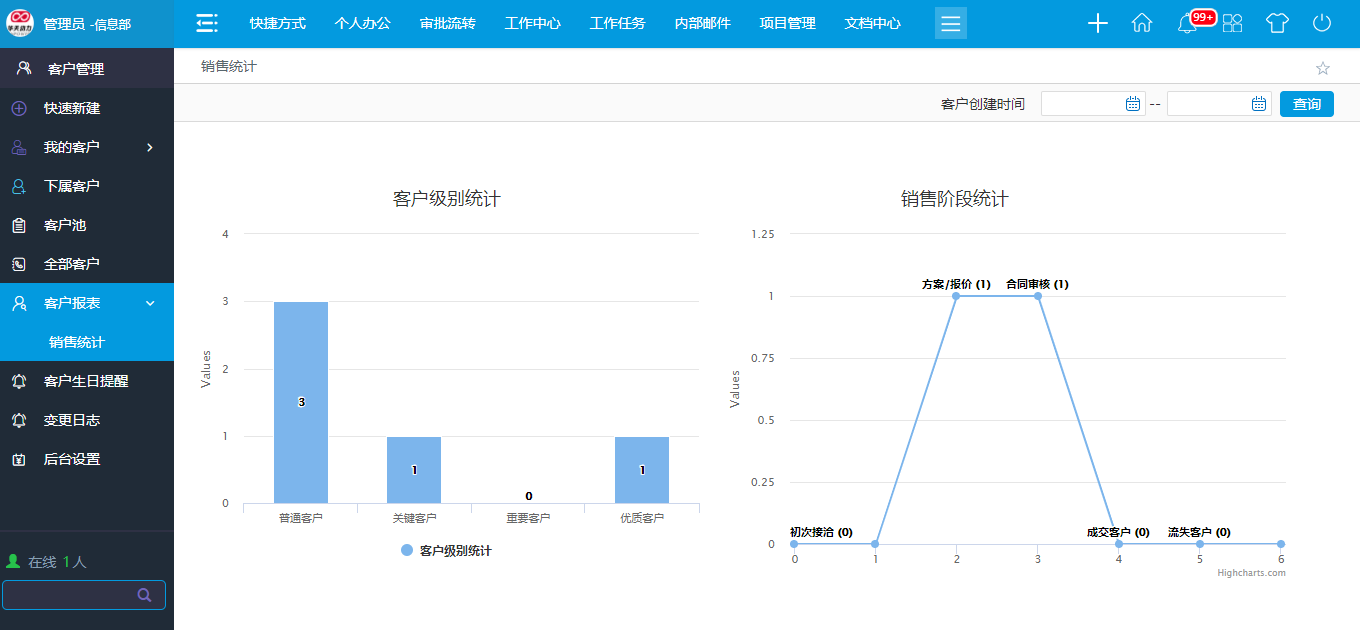Image resolution: width=1360 pixels, height=630 pixels.
Task: Click the 普通客户 bar in chart
Action: coord(301,402)
